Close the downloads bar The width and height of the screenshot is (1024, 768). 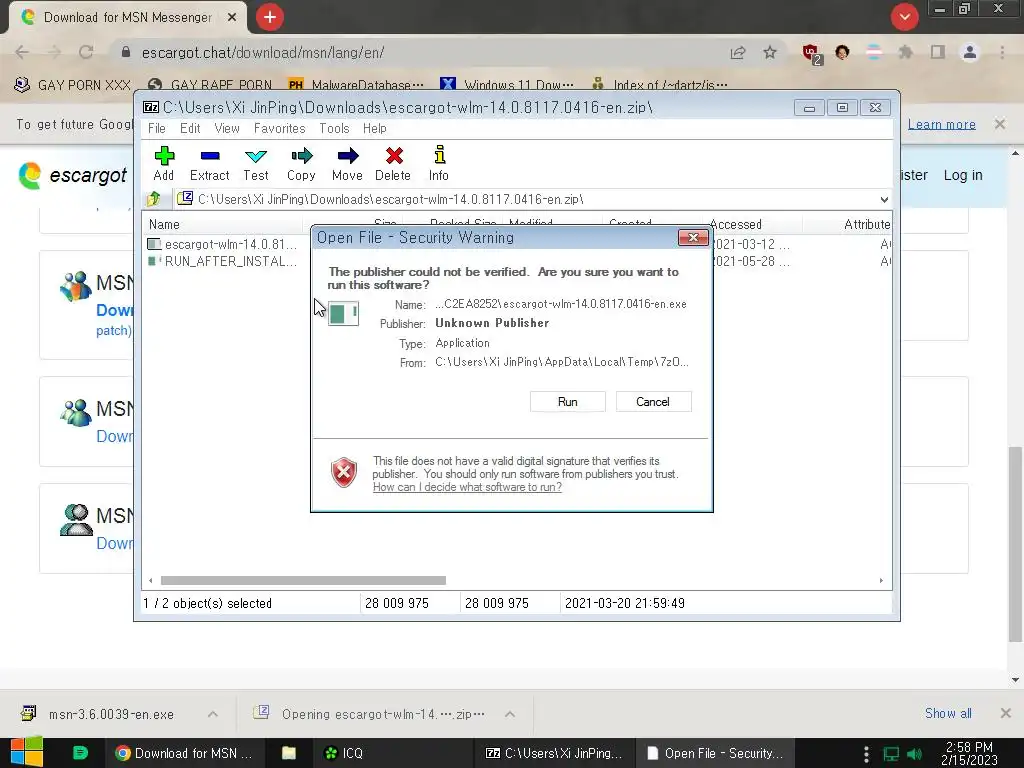point(1006,713)
